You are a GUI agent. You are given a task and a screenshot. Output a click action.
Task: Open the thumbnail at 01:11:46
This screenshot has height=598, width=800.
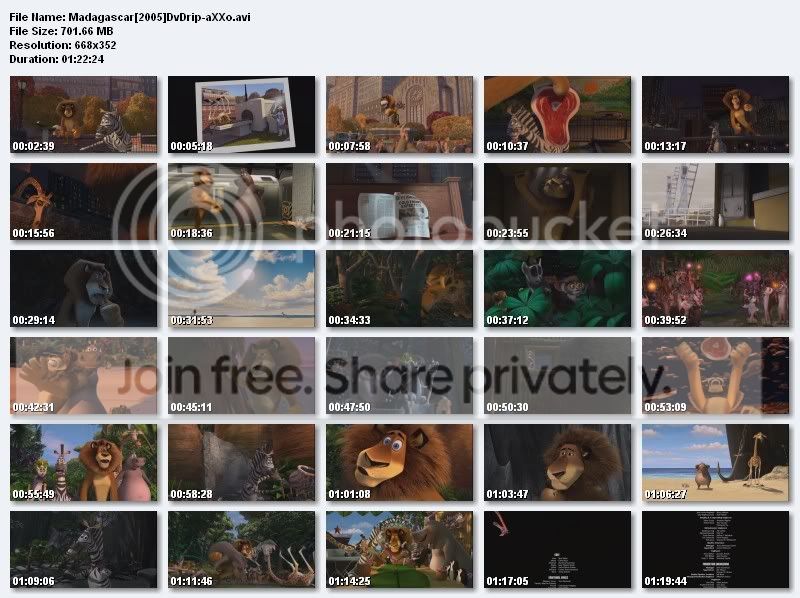coord(241,550)
